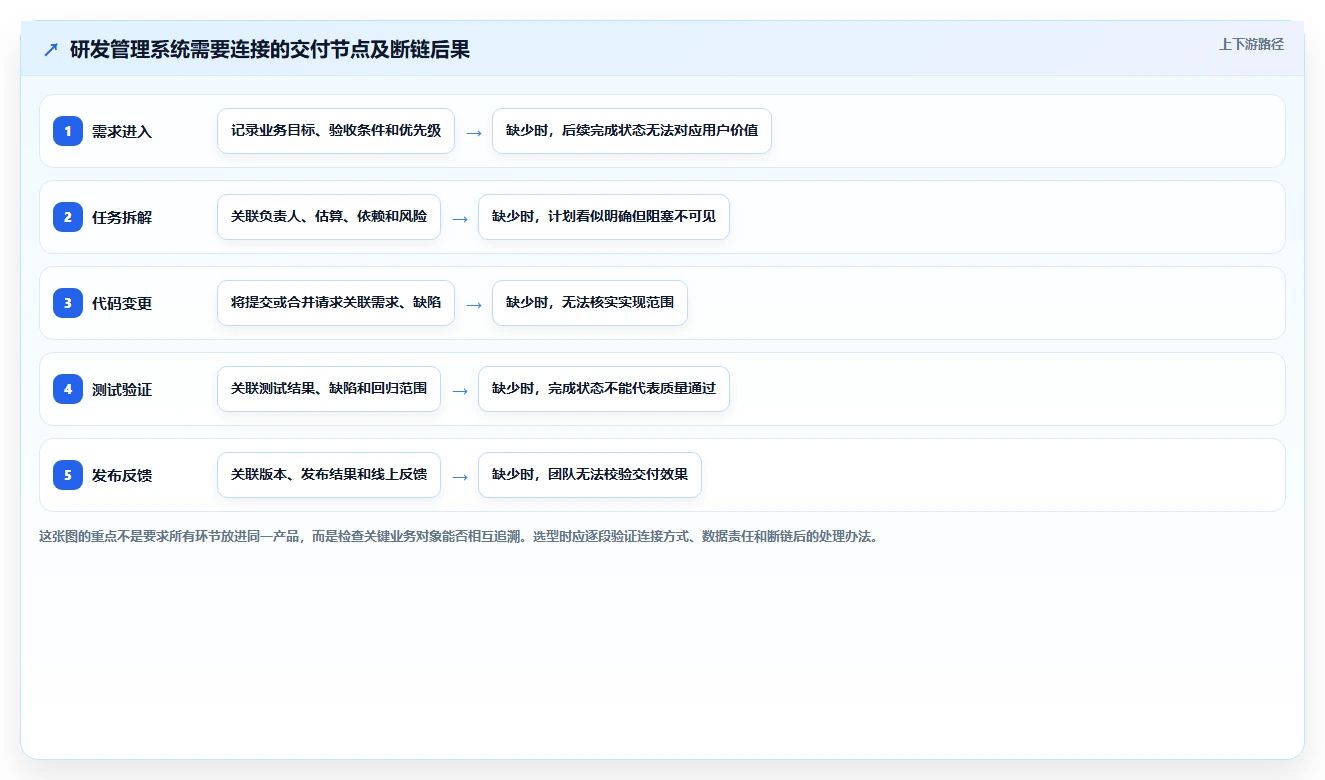This screenshot has width=1325, height=780.
Task: Click the diagonal arrow icon beside the title
Action: pos(51,50)
